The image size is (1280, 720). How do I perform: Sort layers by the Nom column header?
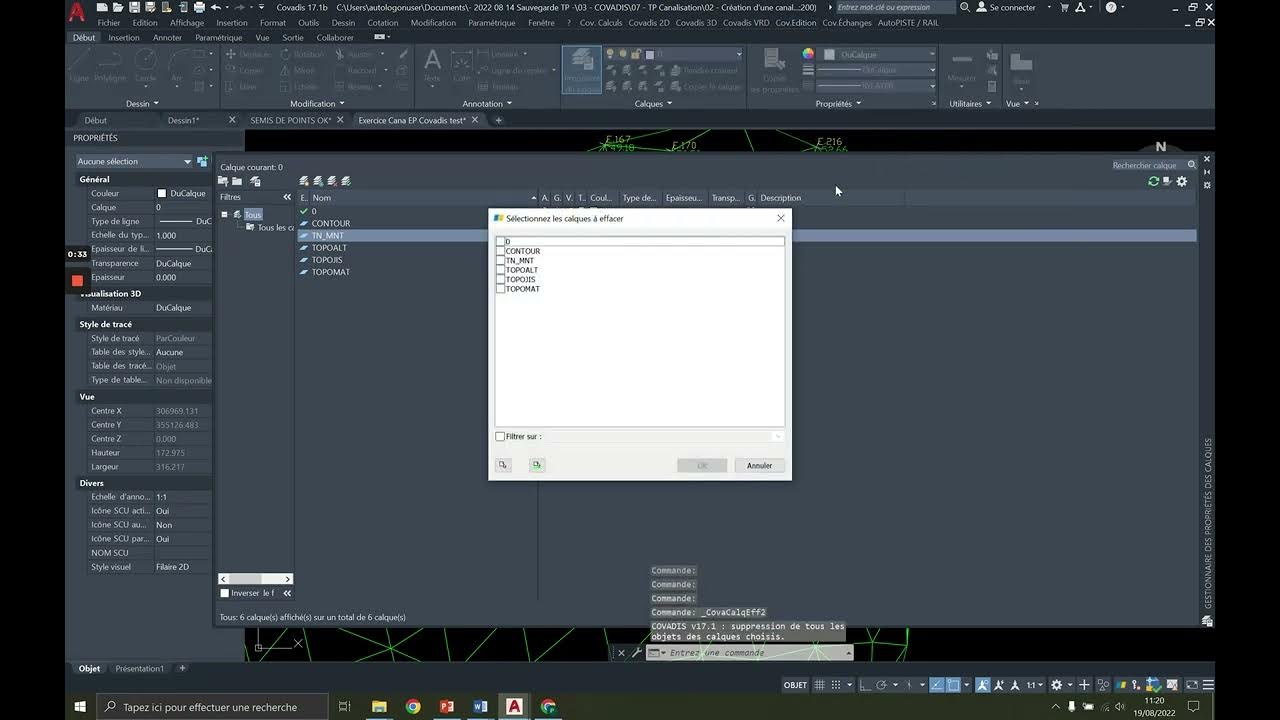point(321,198)
